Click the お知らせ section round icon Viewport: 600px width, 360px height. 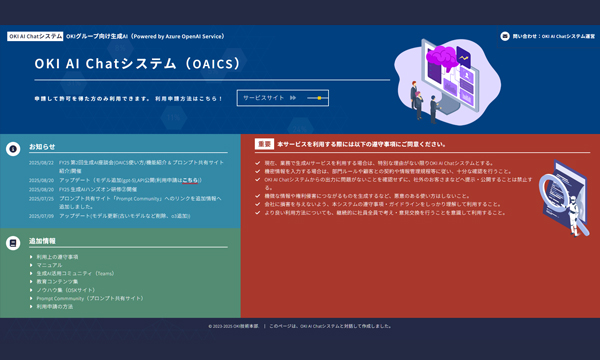[13, 149]
